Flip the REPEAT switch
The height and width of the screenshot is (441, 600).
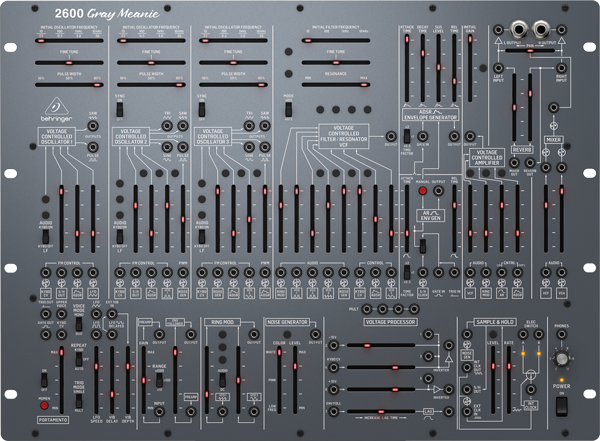pos(78,359)
